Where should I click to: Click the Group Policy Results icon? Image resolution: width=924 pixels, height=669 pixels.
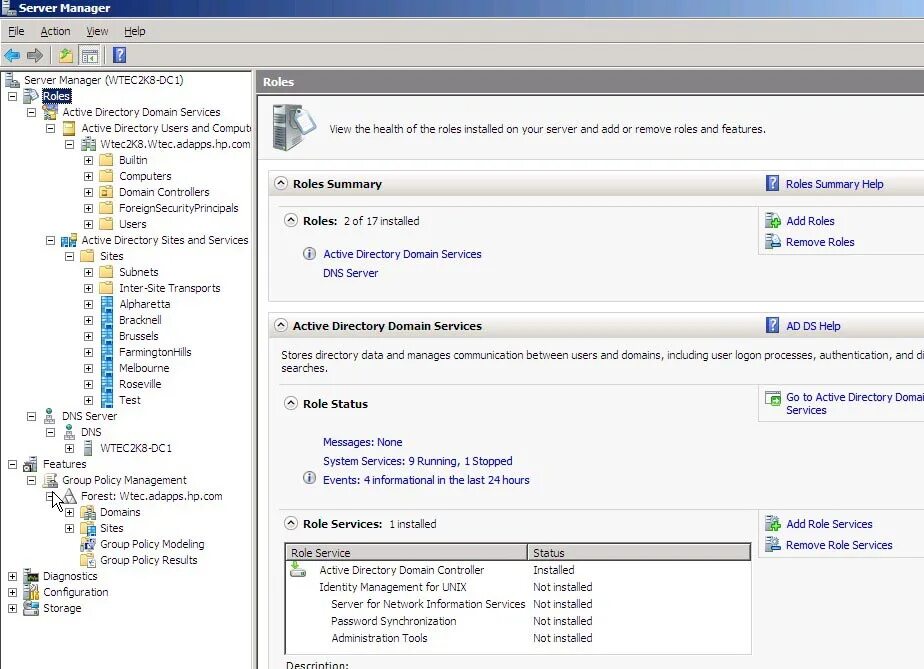pyautogui.click(x=88, y=560)
